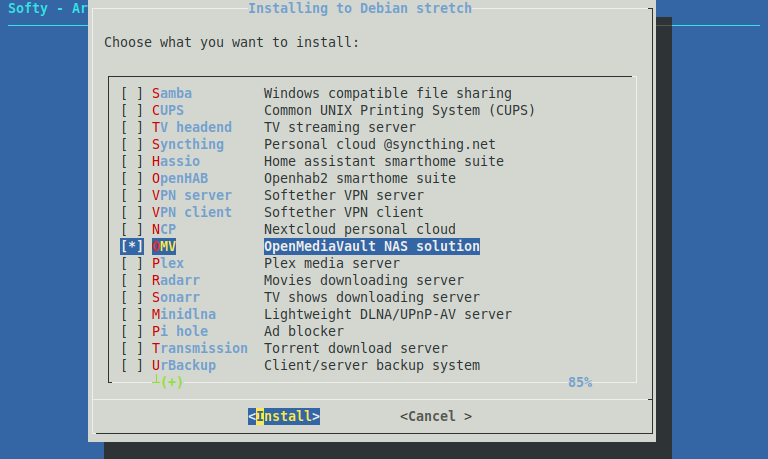Click 'OpenMediaVault NAS solution' description
Viewport: 768px width, 459px height.
[x=372, y=246]
